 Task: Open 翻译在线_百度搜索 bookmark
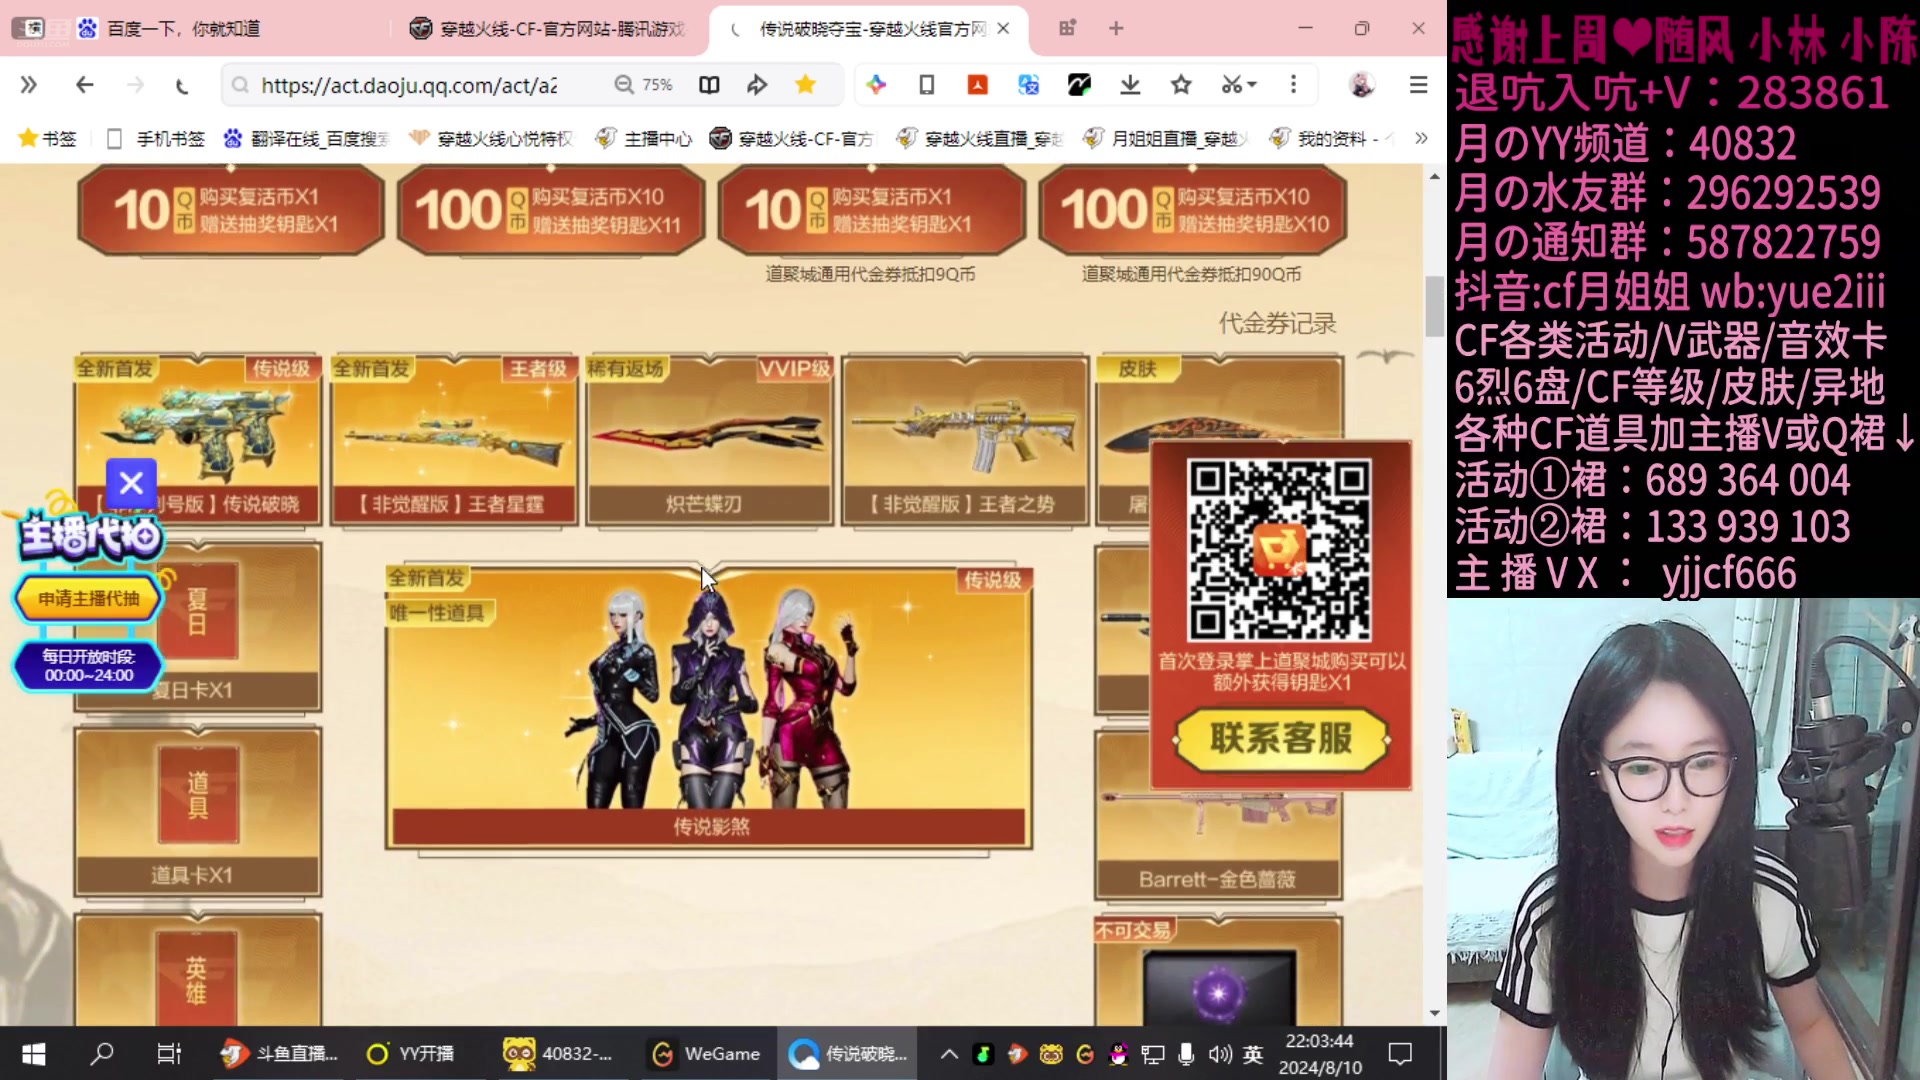coord(306,139)
